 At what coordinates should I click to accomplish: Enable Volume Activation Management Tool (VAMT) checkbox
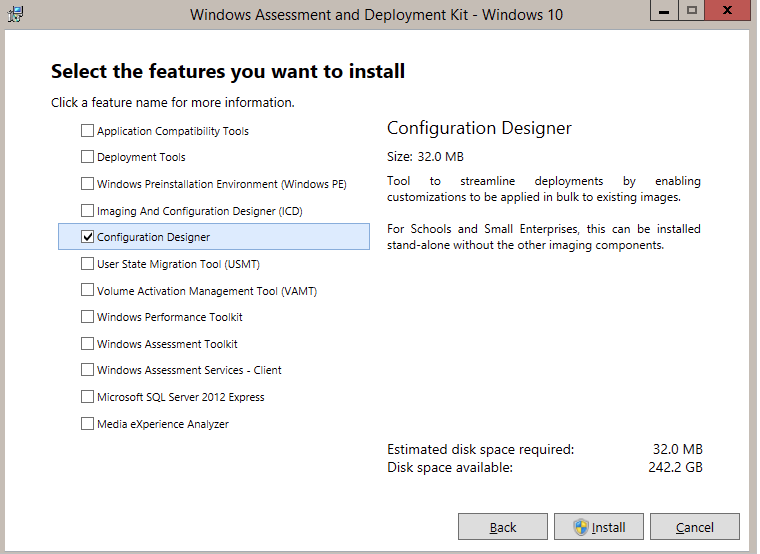pos(87,290)
